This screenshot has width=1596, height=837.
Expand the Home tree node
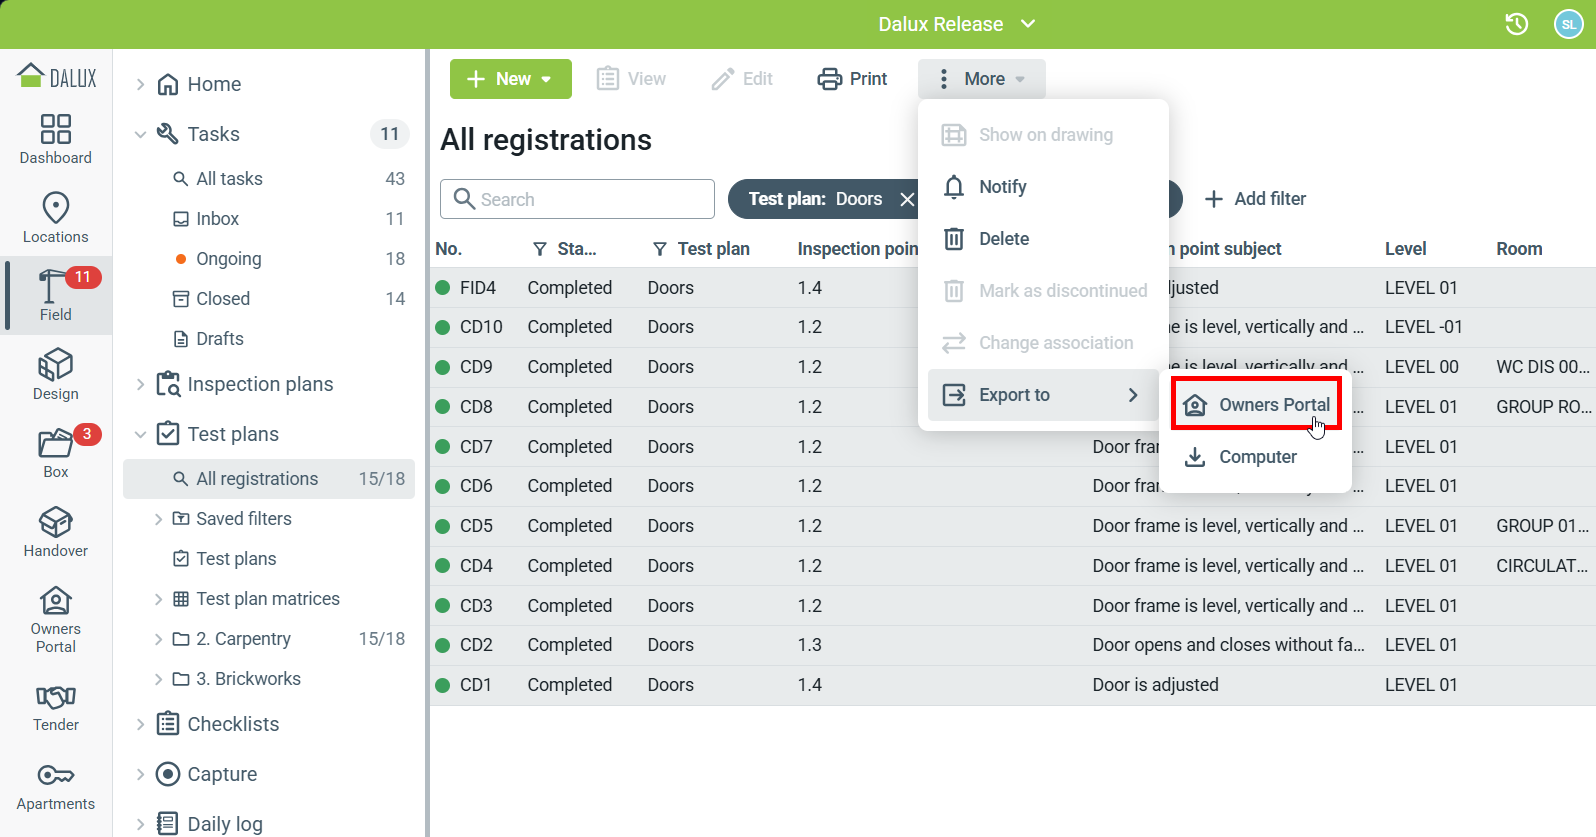click(x=141, y=84)
